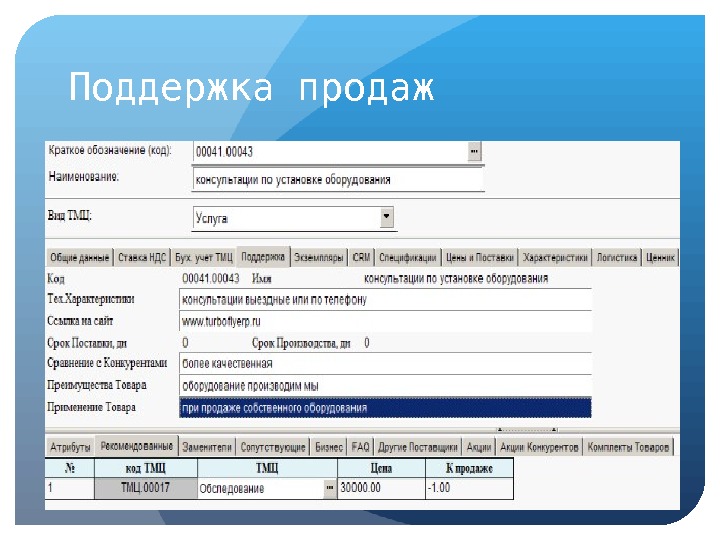720x540 pixels.
Task: Show the FAQ tab
Action: coord(360,447)
